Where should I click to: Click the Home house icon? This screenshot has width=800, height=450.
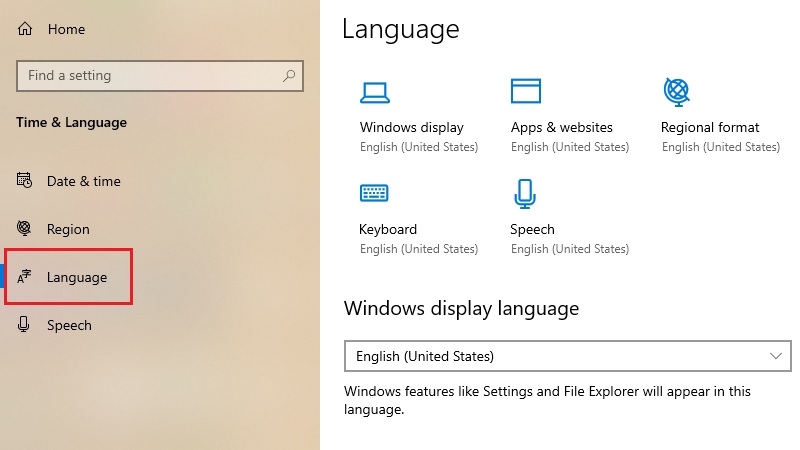25,30
